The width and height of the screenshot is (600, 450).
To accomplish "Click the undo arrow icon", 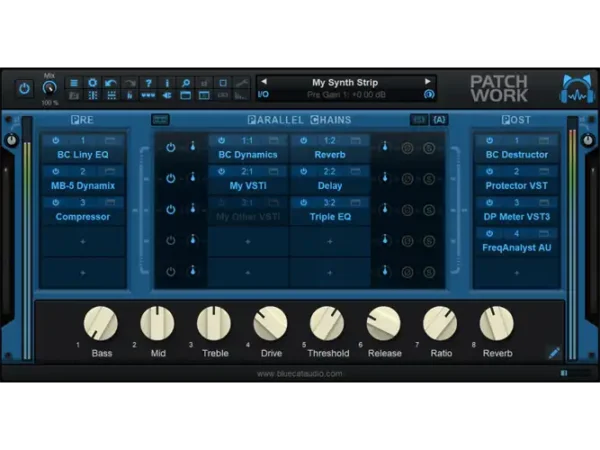I will coord(111,83).
